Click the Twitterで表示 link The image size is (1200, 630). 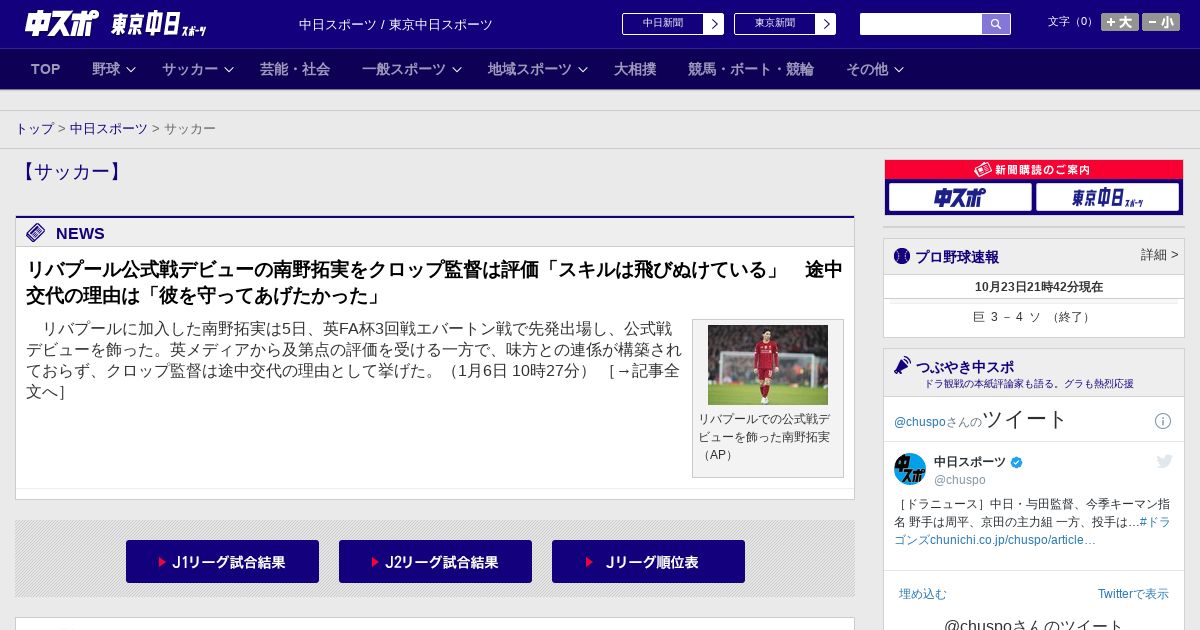(1133, 594)
